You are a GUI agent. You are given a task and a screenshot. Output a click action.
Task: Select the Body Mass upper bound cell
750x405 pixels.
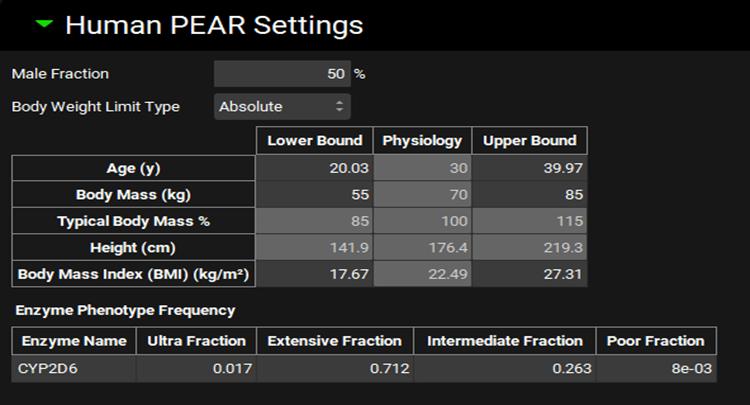tap(529, 194)
